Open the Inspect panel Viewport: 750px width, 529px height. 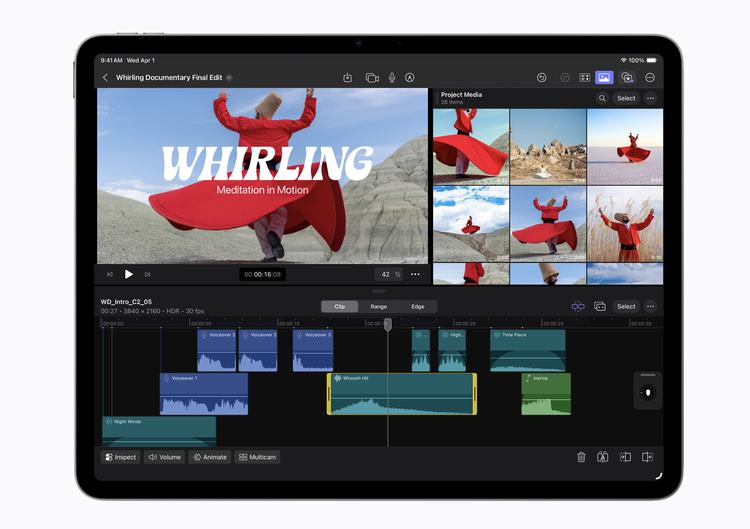[121, 457]
